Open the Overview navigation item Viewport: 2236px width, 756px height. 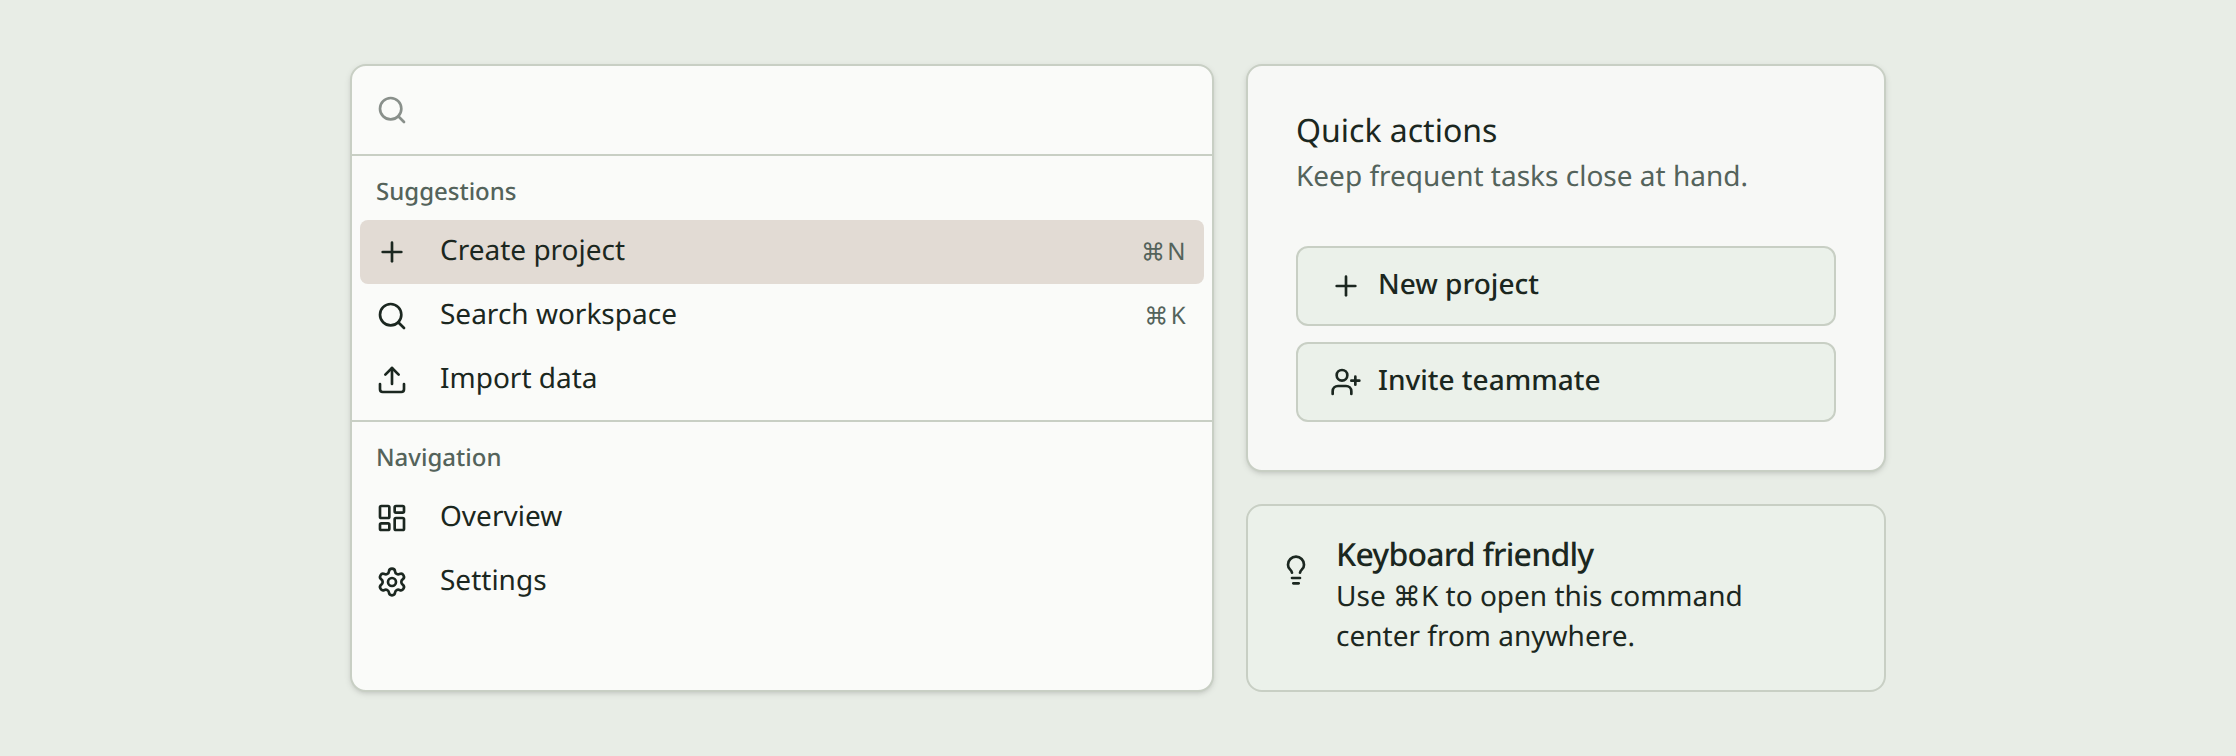pos(782,518)
